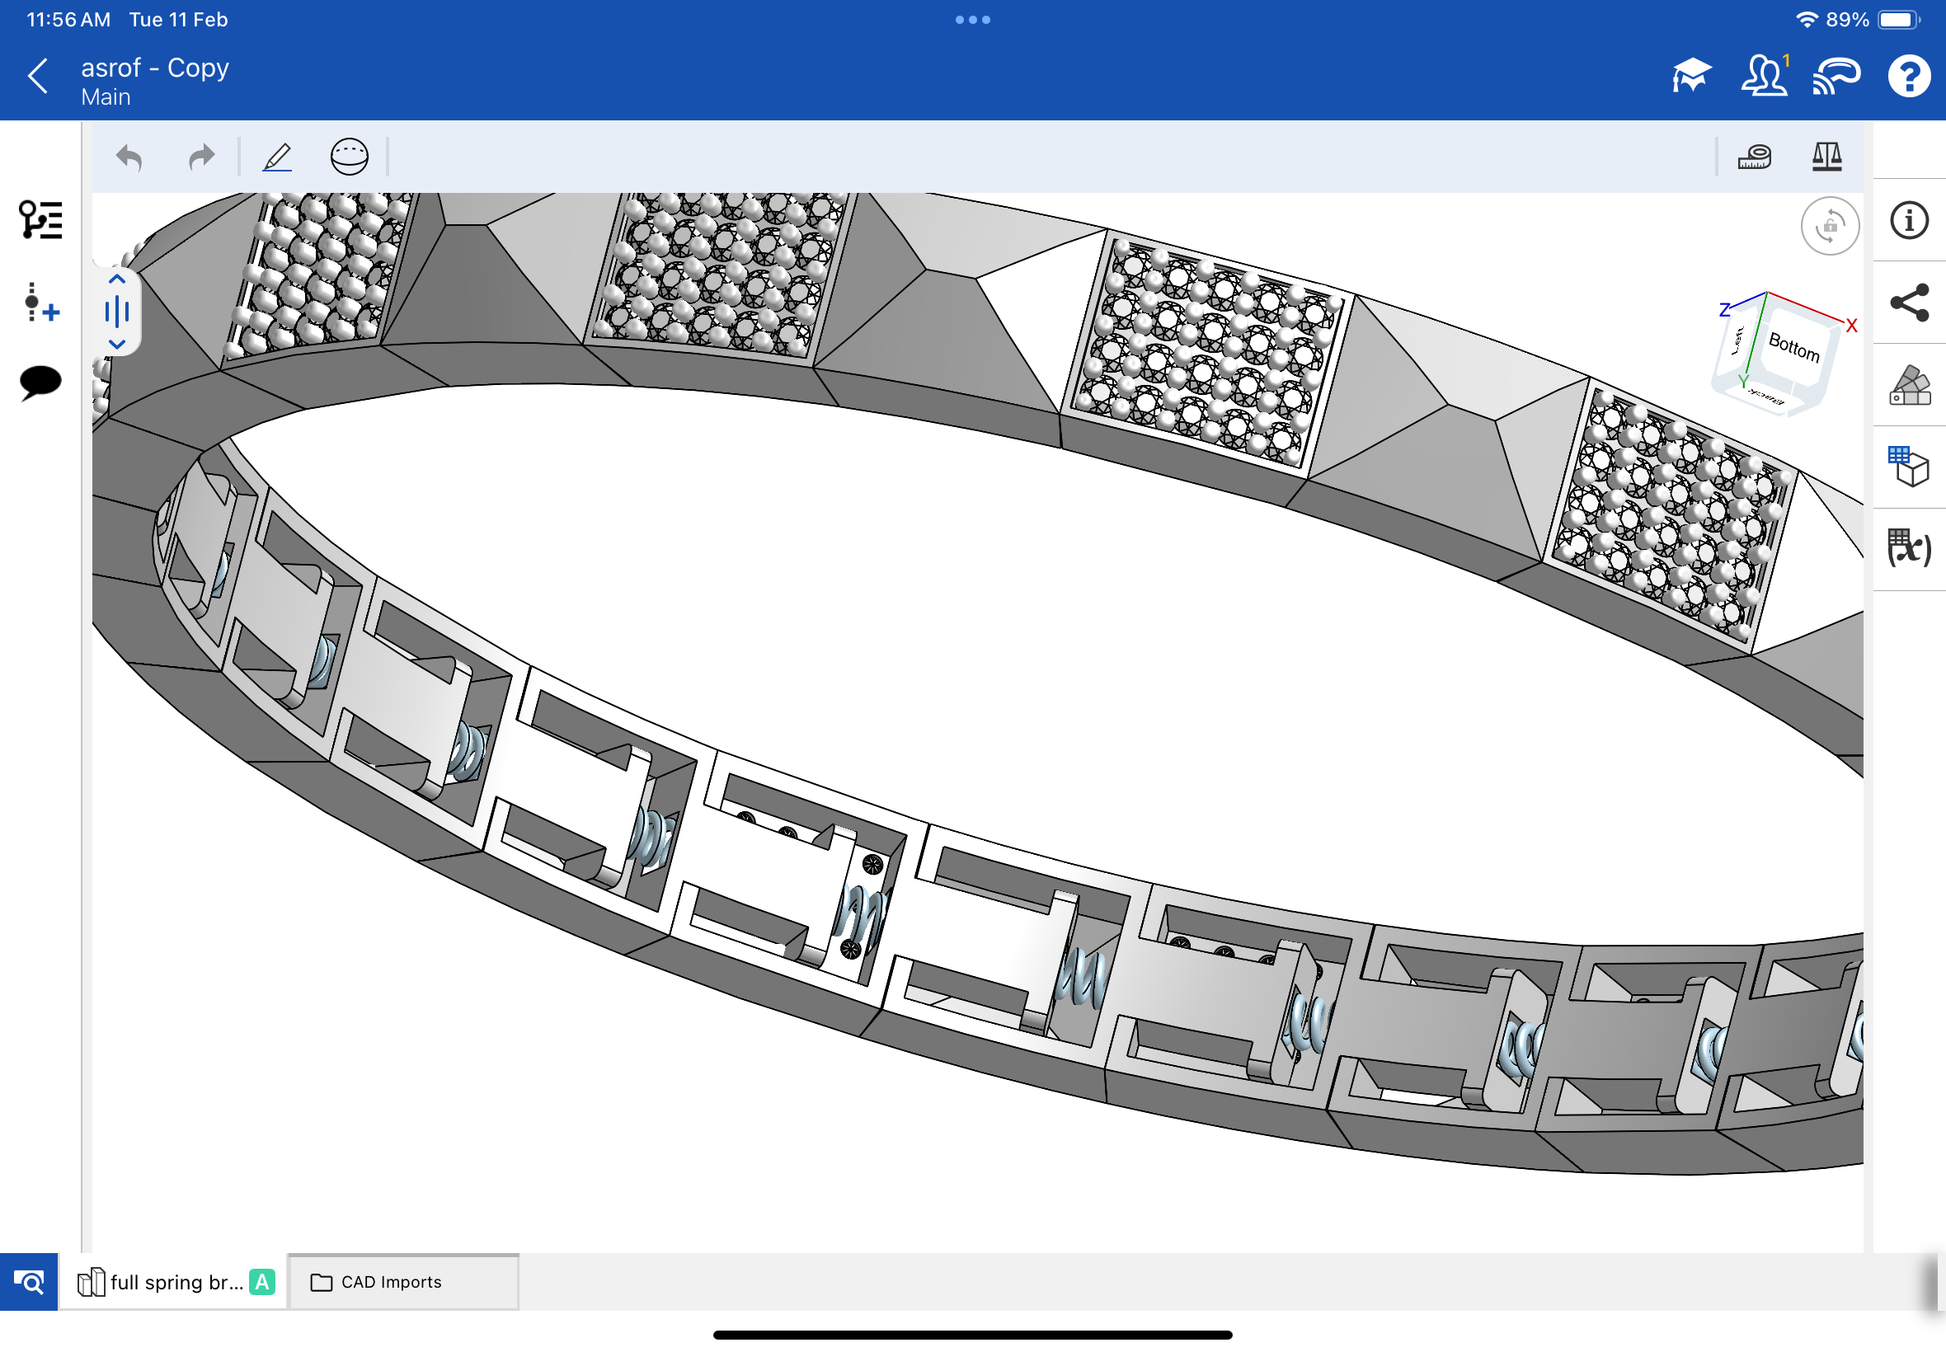This screenshot has height=1352, width=1946.
Task: Expand rollback bar up chevron
Action: click(x=117, y=279)
